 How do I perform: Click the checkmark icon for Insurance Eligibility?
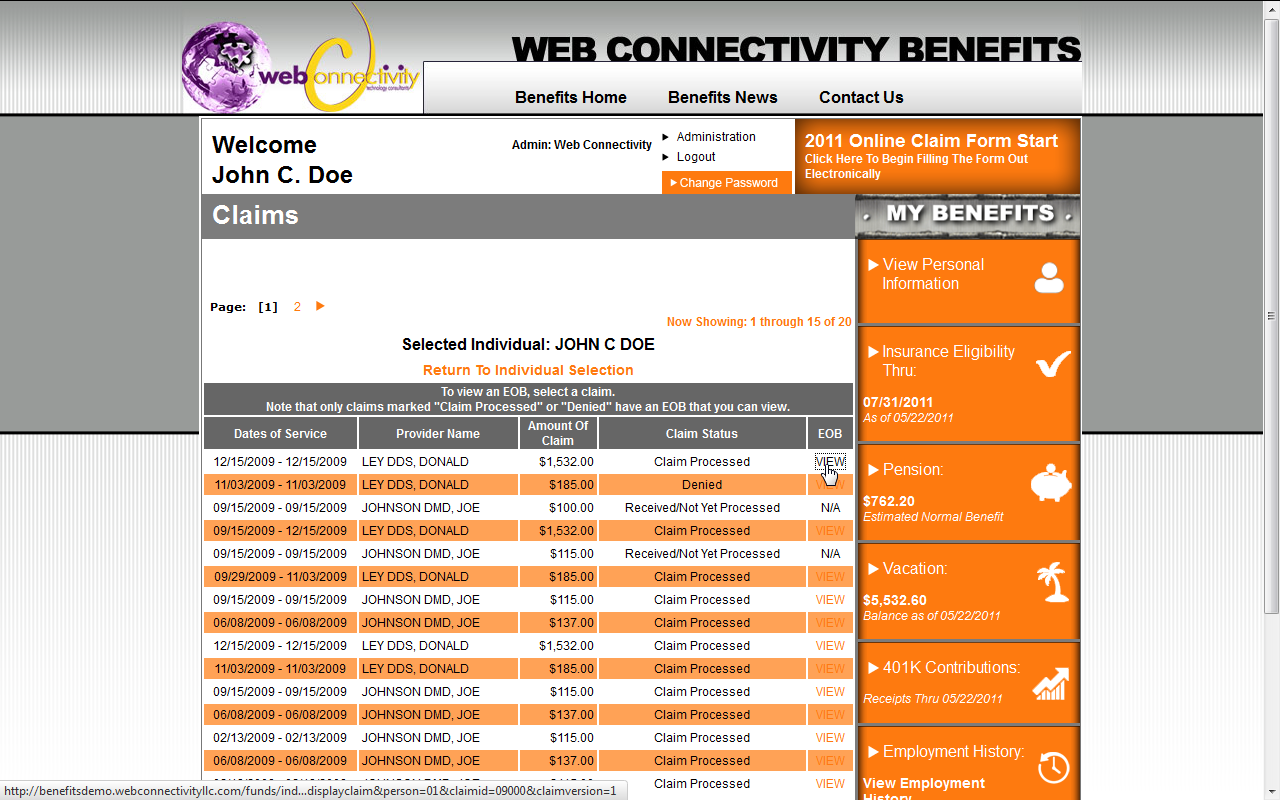click(1053, 364)
